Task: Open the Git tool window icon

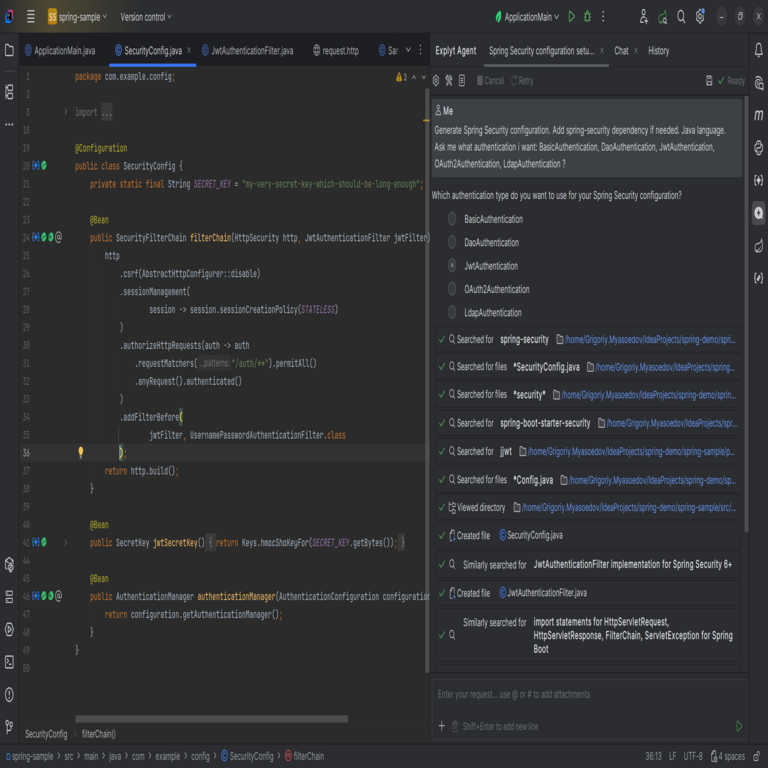Action: [x=9, y=726]
